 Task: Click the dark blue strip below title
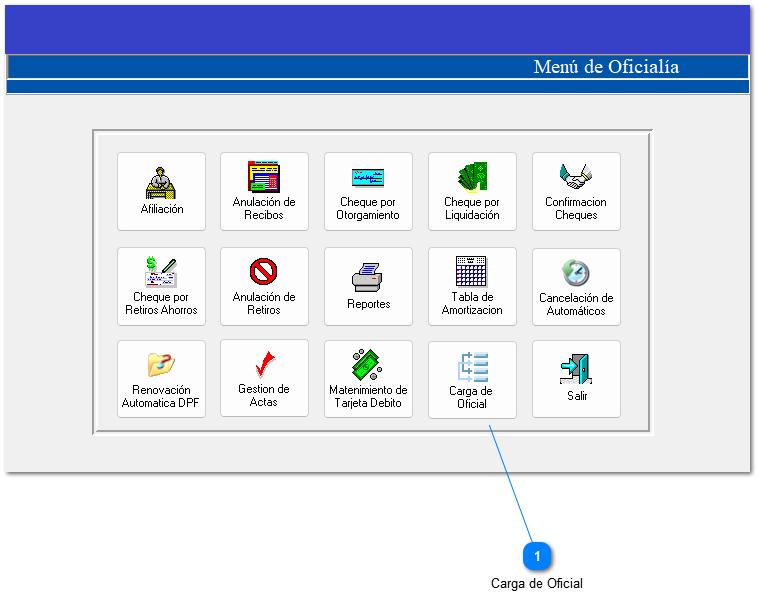click(377, 87)
